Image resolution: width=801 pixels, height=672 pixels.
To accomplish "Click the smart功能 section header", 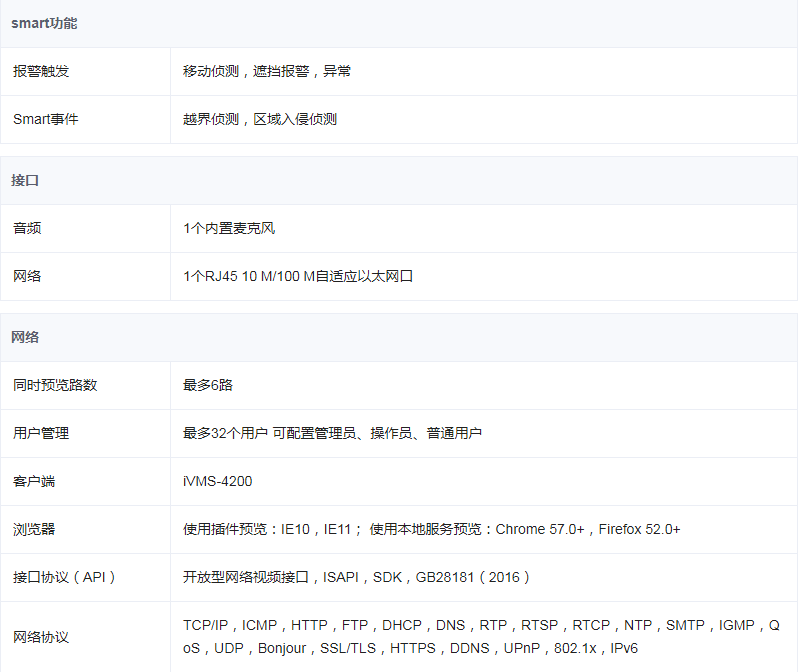I will click(x=44, y=23).
